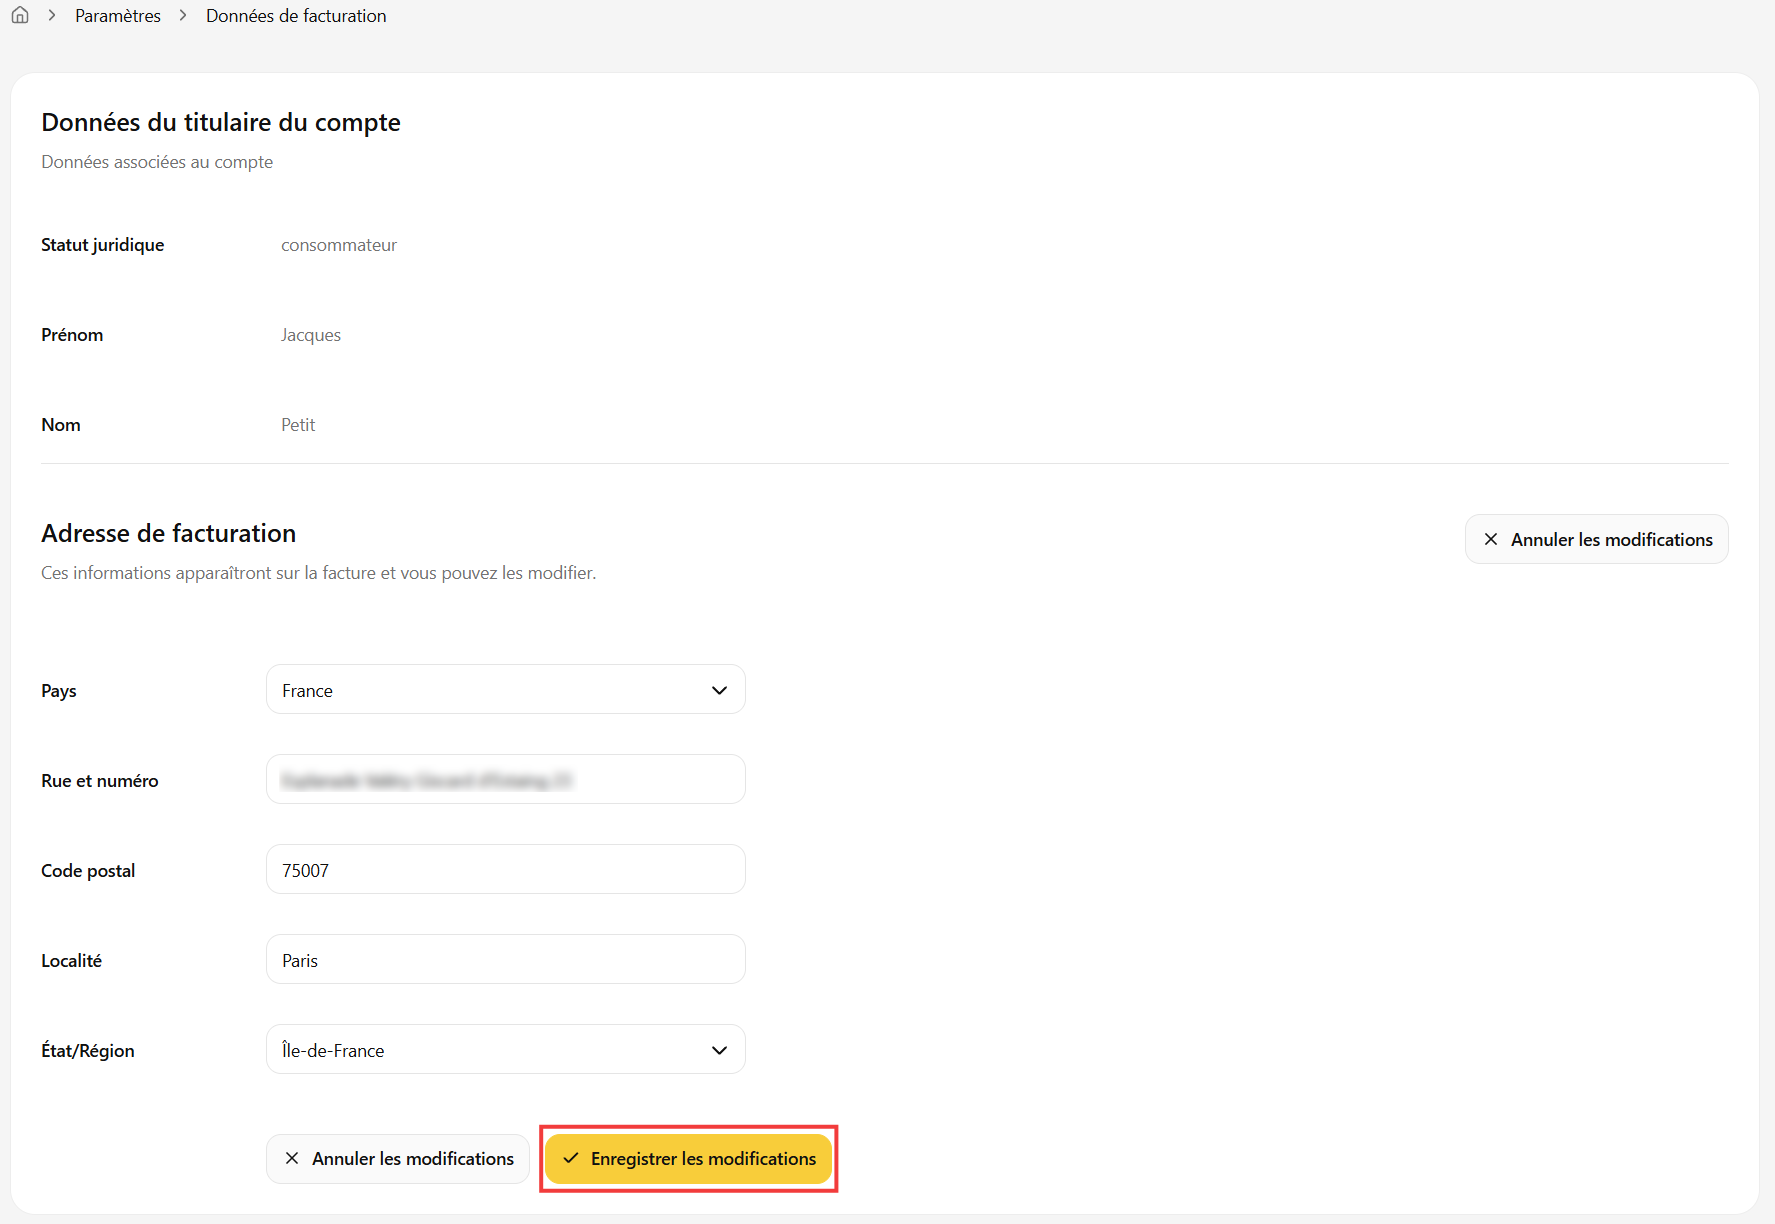Click 'Données du titulaire du compte' heading
Viewport: 1775px width, 1224px height.
[221, 122]
